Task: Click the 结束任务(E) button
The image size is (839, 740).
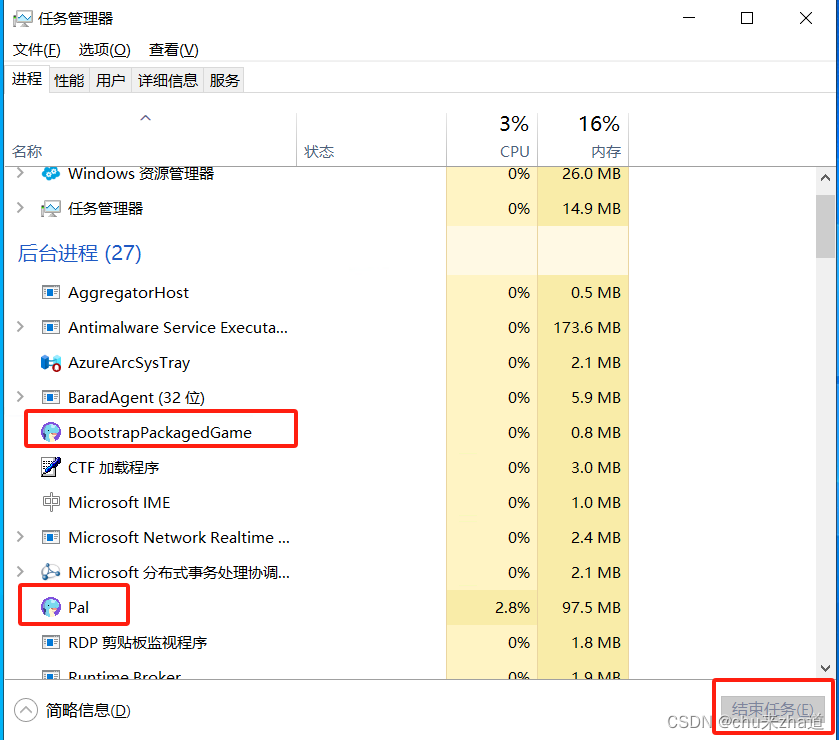Action: 773,710
